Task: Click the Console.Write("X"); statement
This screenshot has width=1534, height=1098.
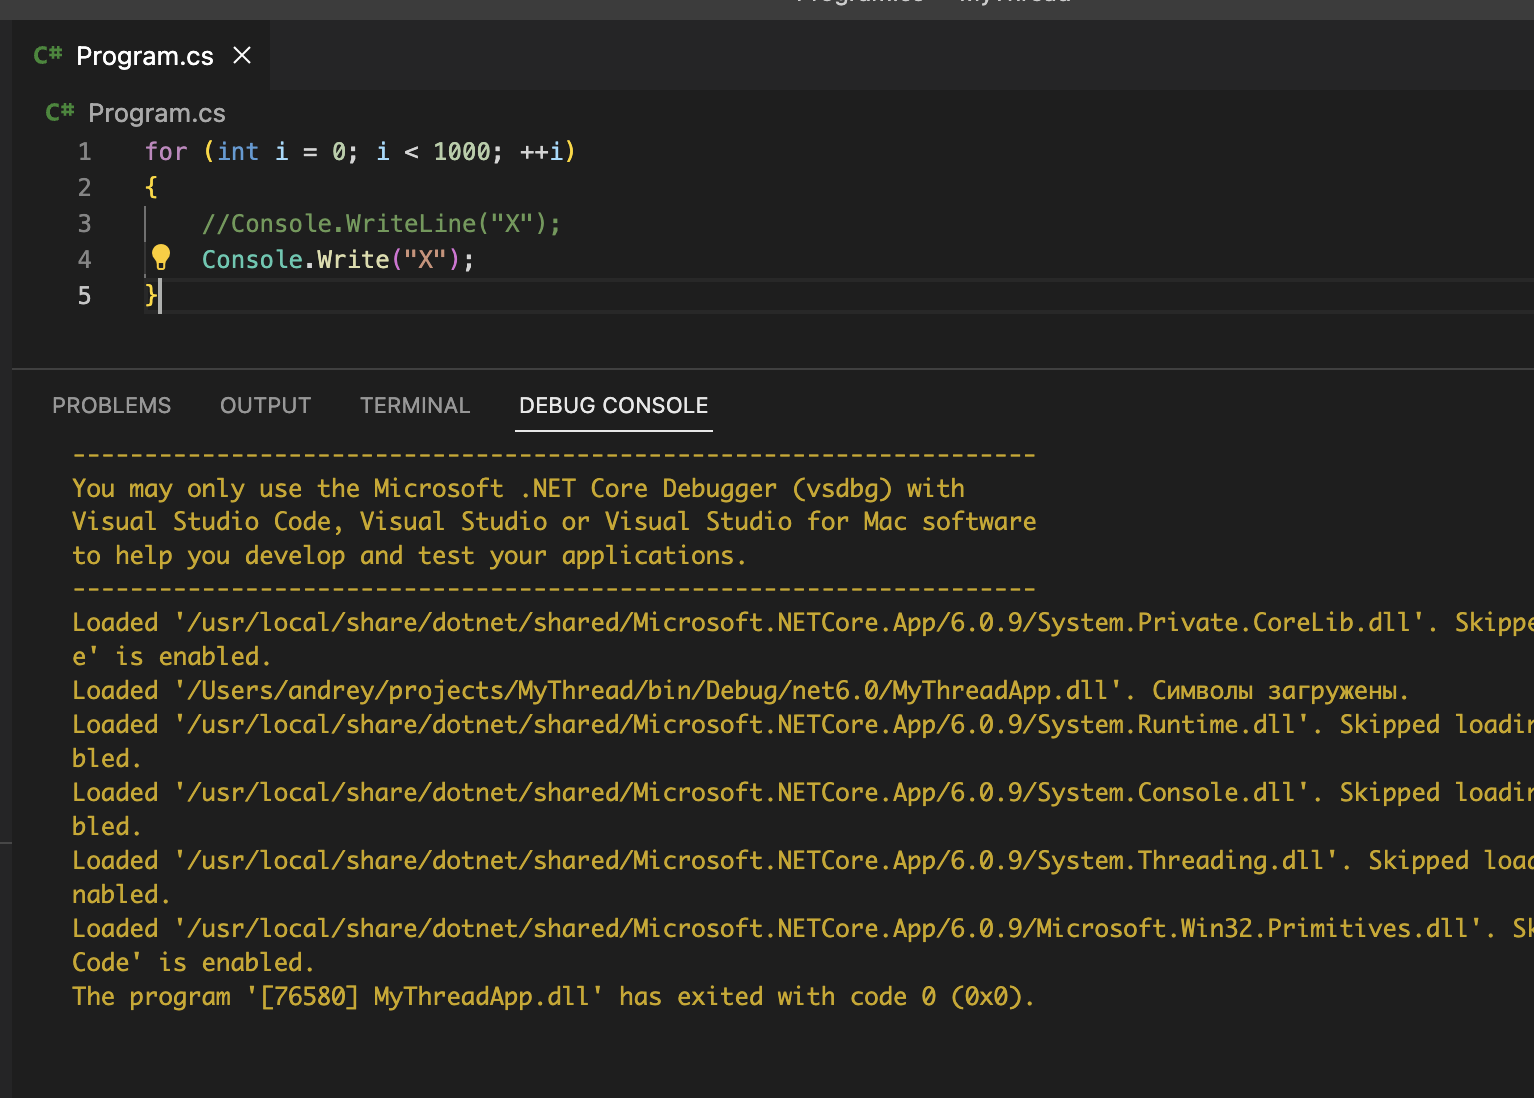Action: pyautogui.click(x=338, y=260)
